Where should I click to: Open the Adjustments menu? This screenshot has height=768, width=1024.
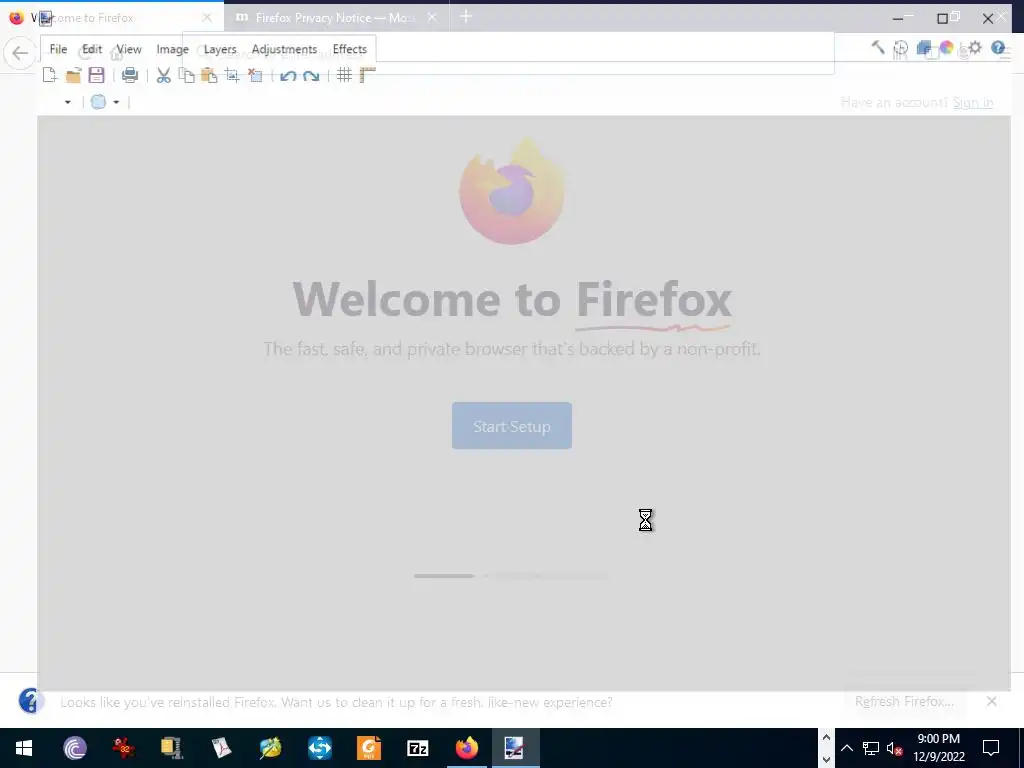(x=284, y=49)
